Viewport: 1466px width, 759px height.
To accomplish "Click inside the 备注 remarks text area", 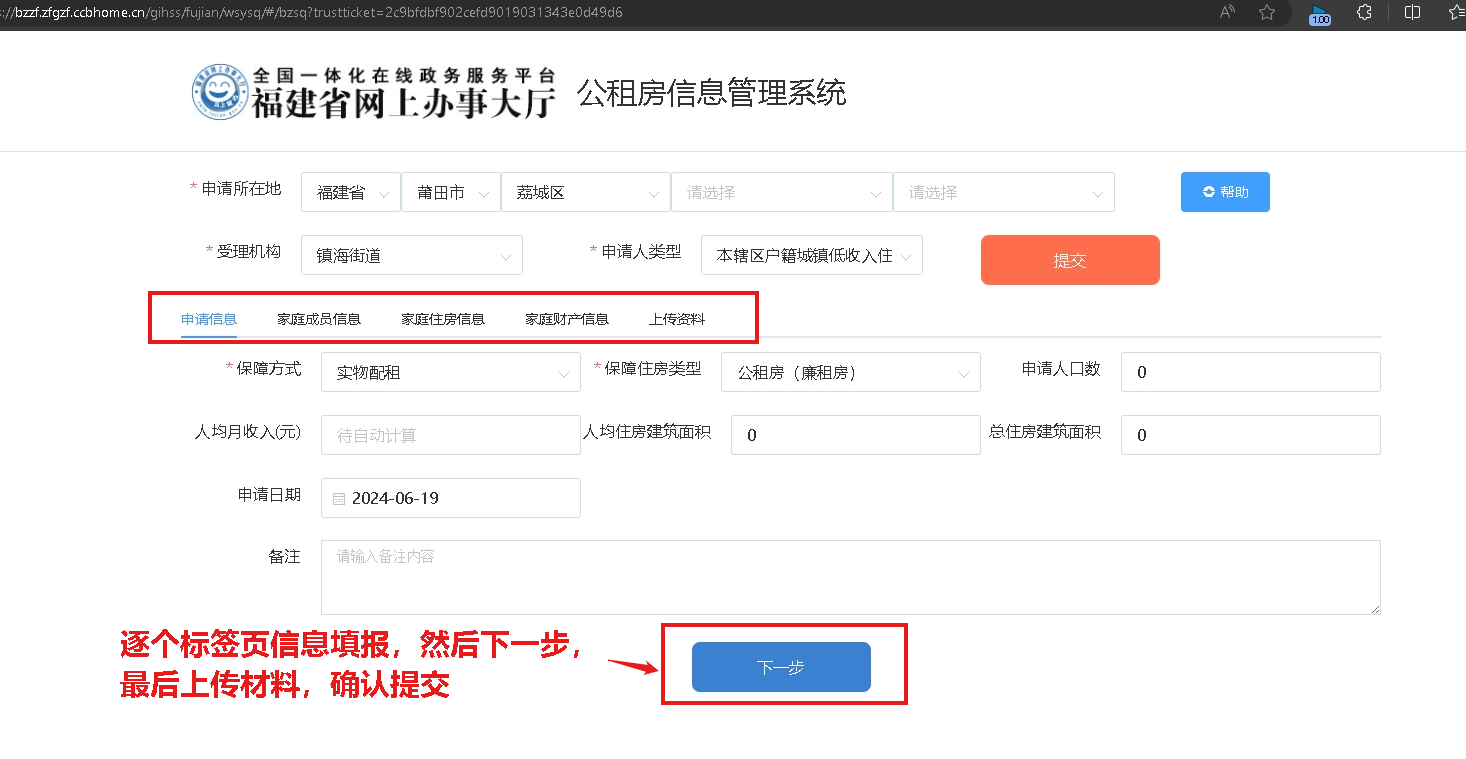I will [x=848, y=576].
